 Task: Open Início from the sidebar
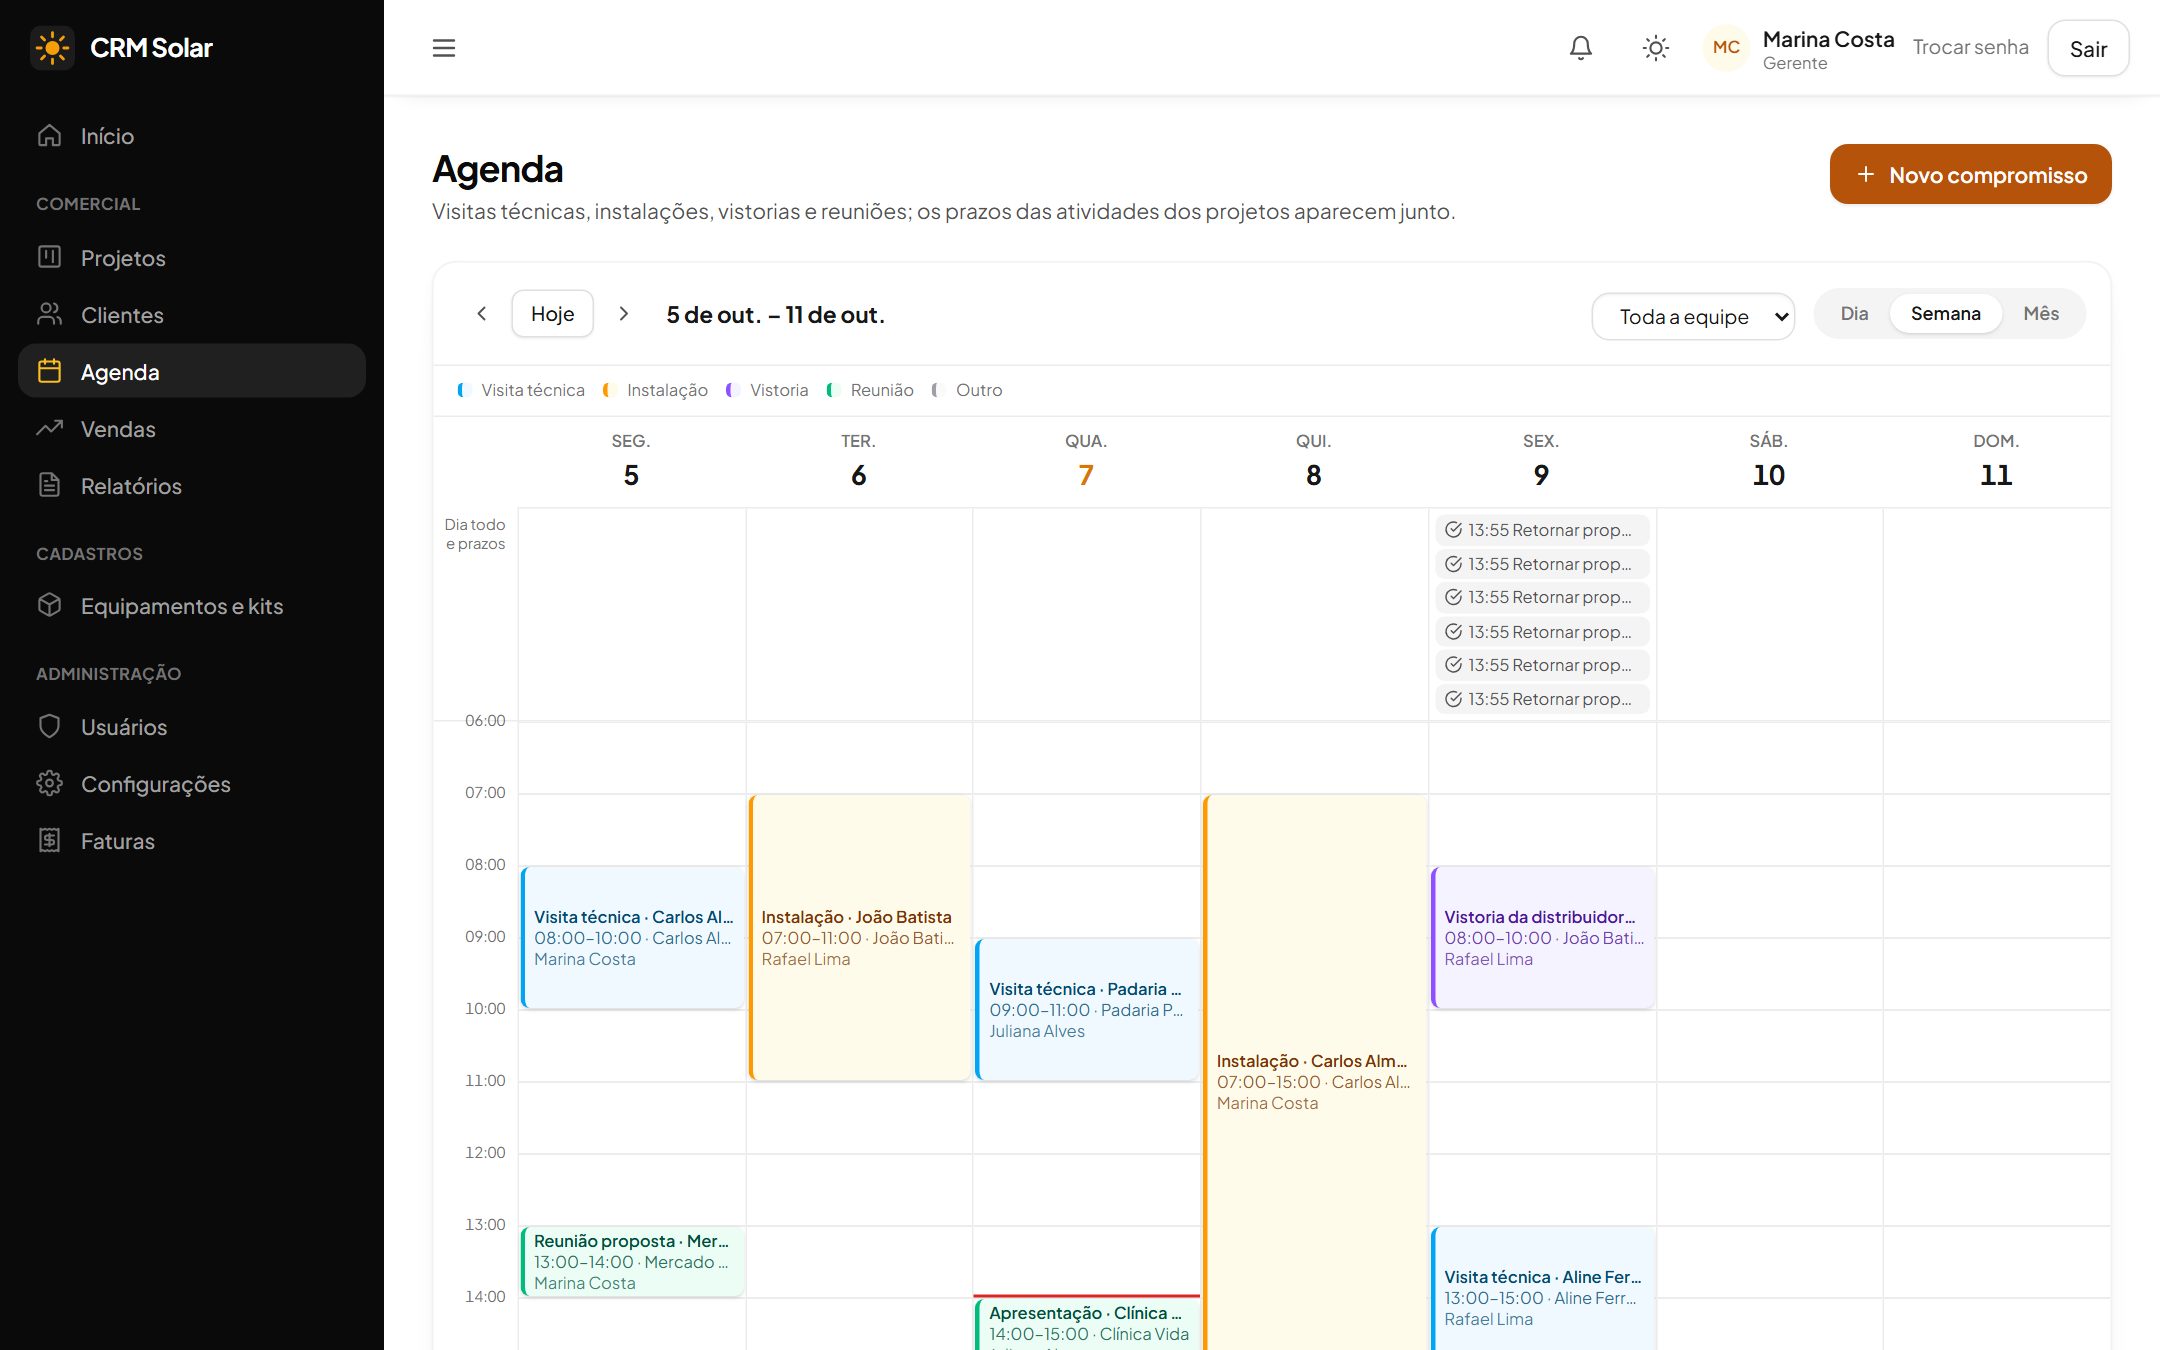point(192,136)
